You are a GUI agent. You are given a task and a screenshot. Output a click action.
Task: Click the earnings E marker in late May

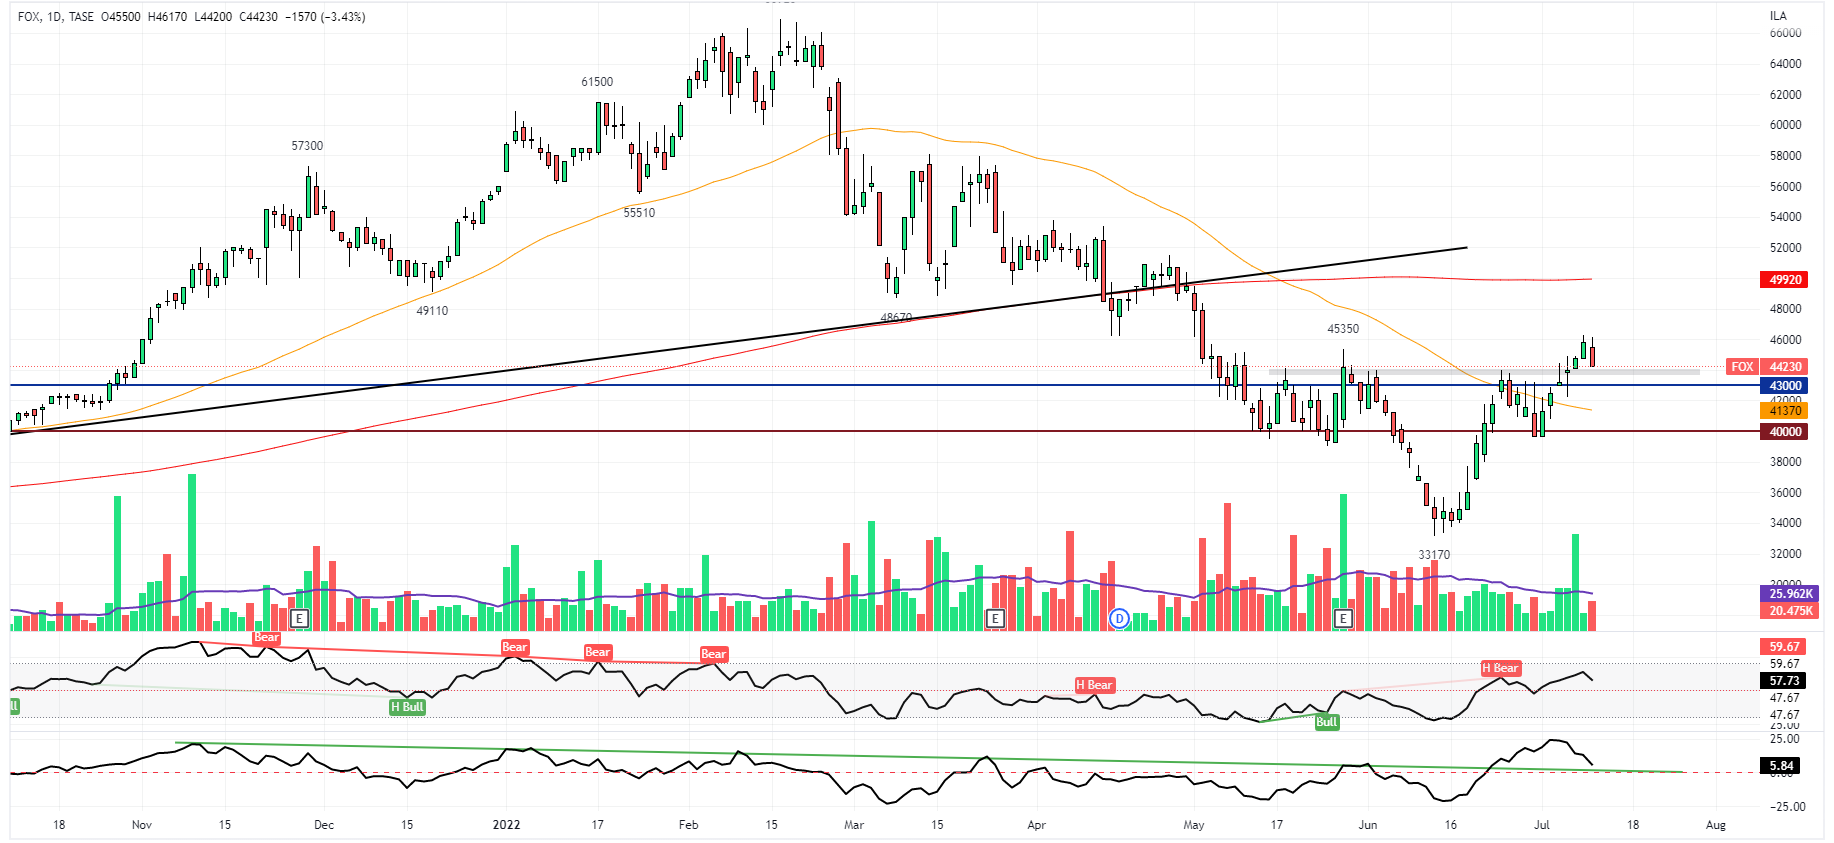point(1343,618)
